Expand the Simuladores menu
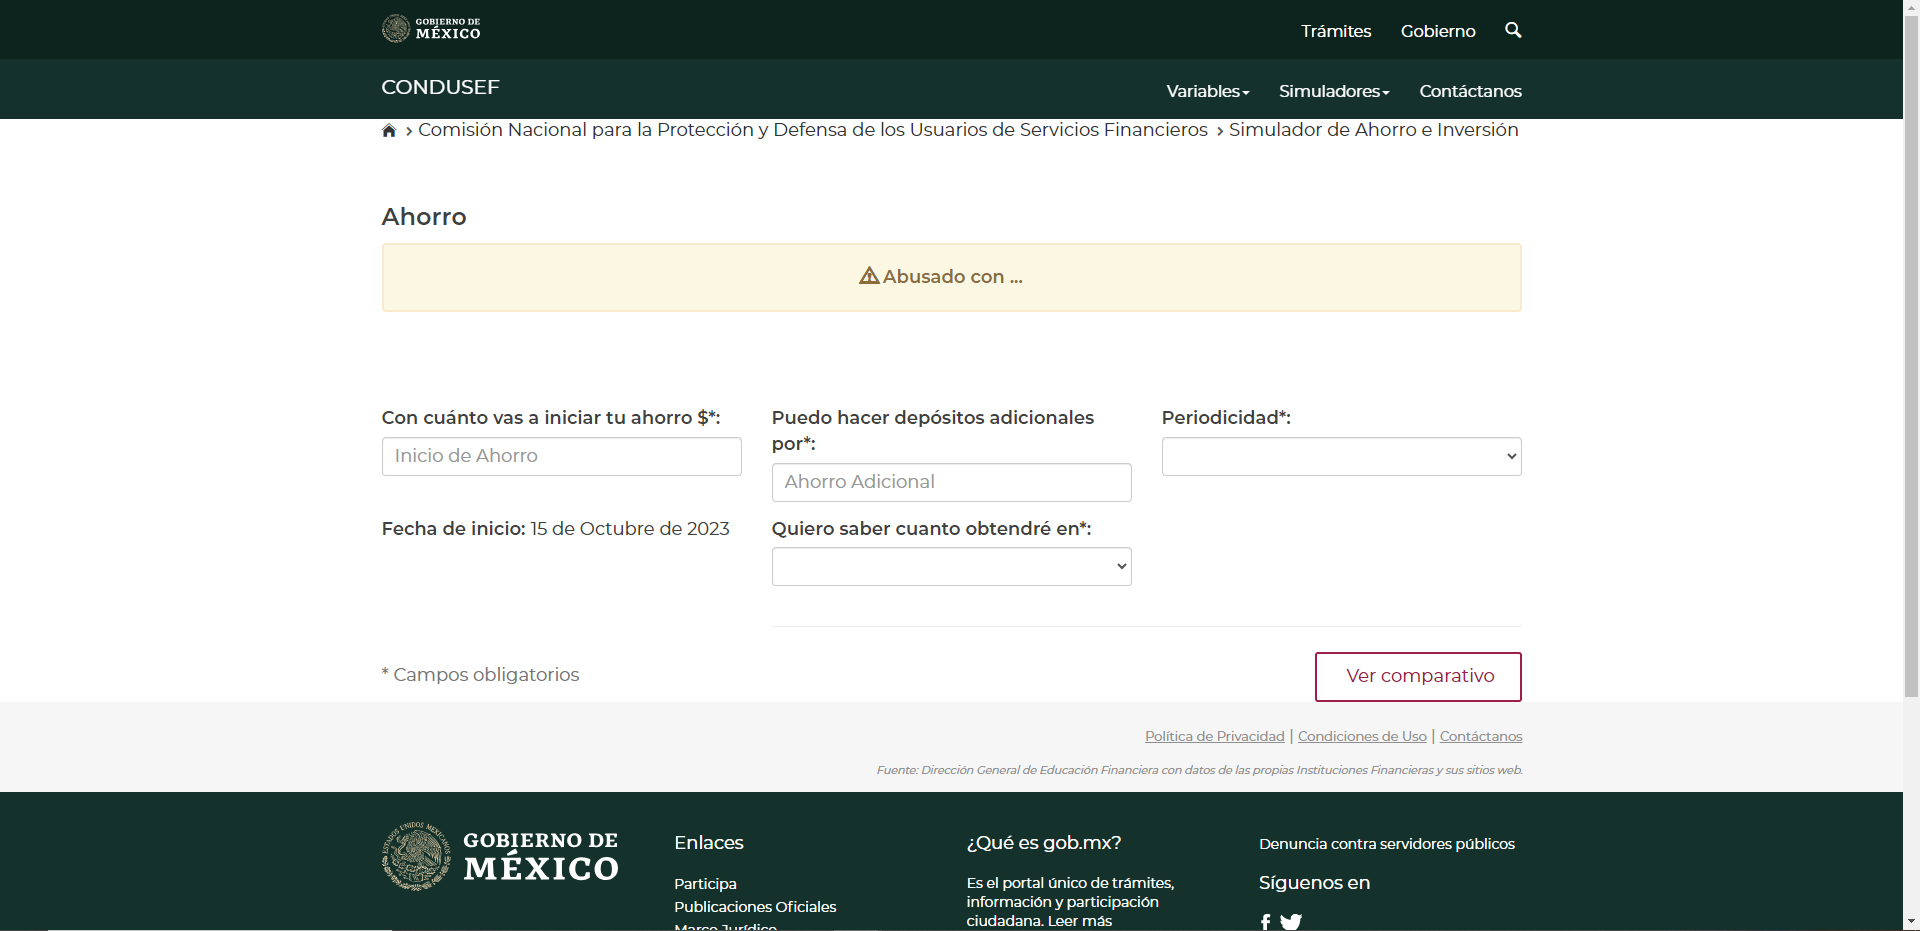The image size is (1920, 931). point(1333,91)
